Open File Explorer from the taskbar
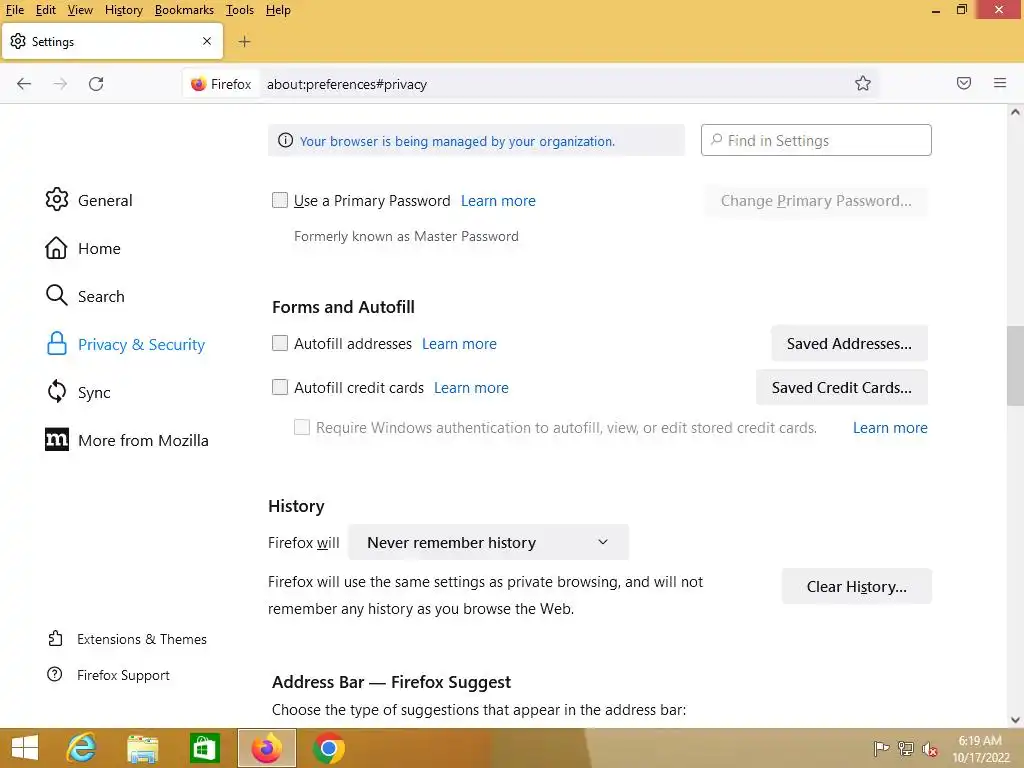The width and height of the screenshot is (1024, 768). click(x=142, y=748)
